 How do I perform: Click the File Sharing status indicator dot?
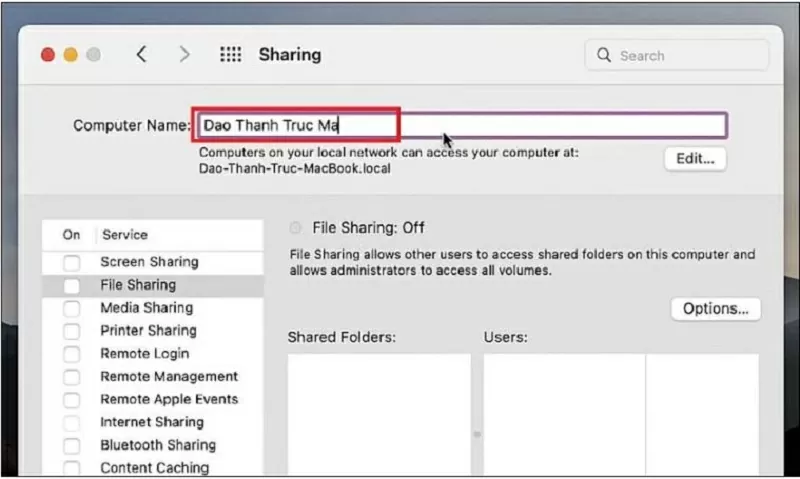(295, 228)
